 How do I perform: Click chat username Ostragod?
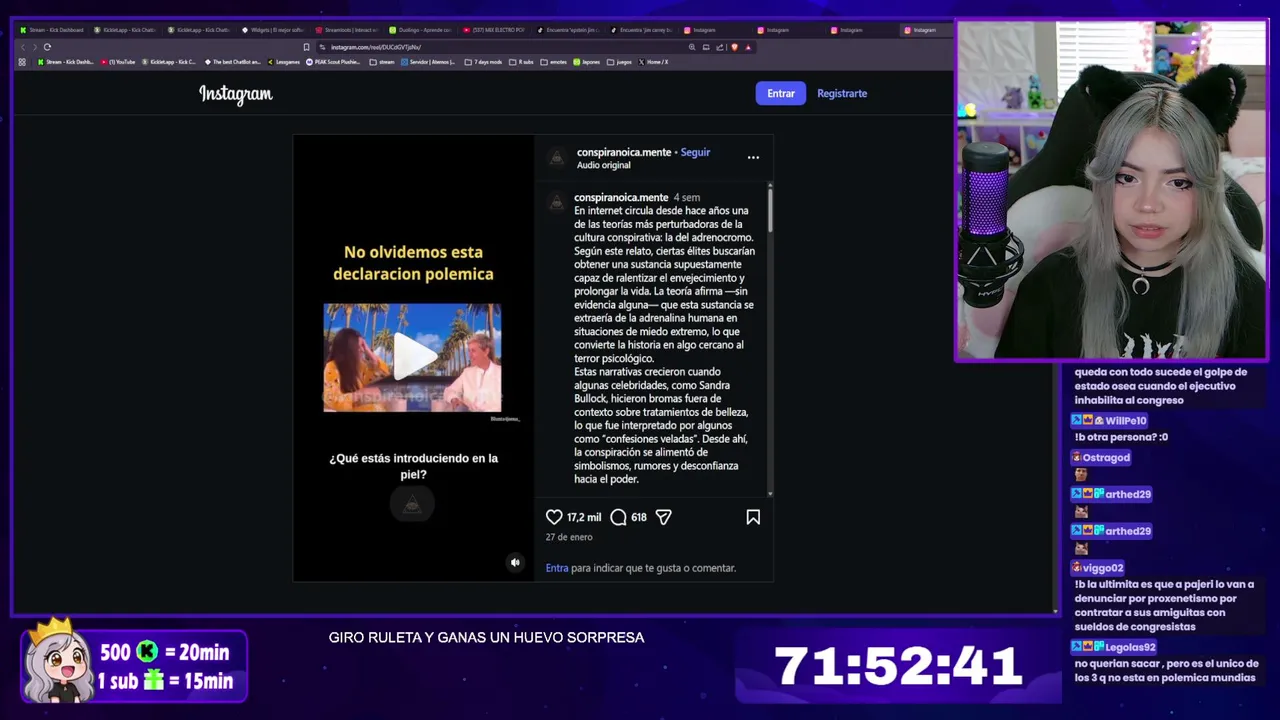click(1106, 458)
